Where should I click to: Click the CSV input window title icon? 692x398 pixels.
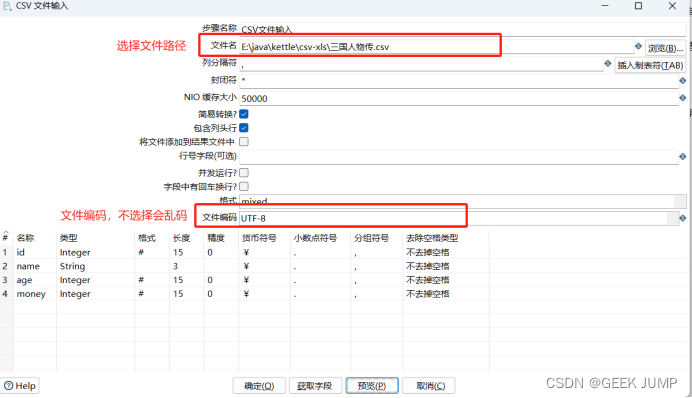coord(7,6)
